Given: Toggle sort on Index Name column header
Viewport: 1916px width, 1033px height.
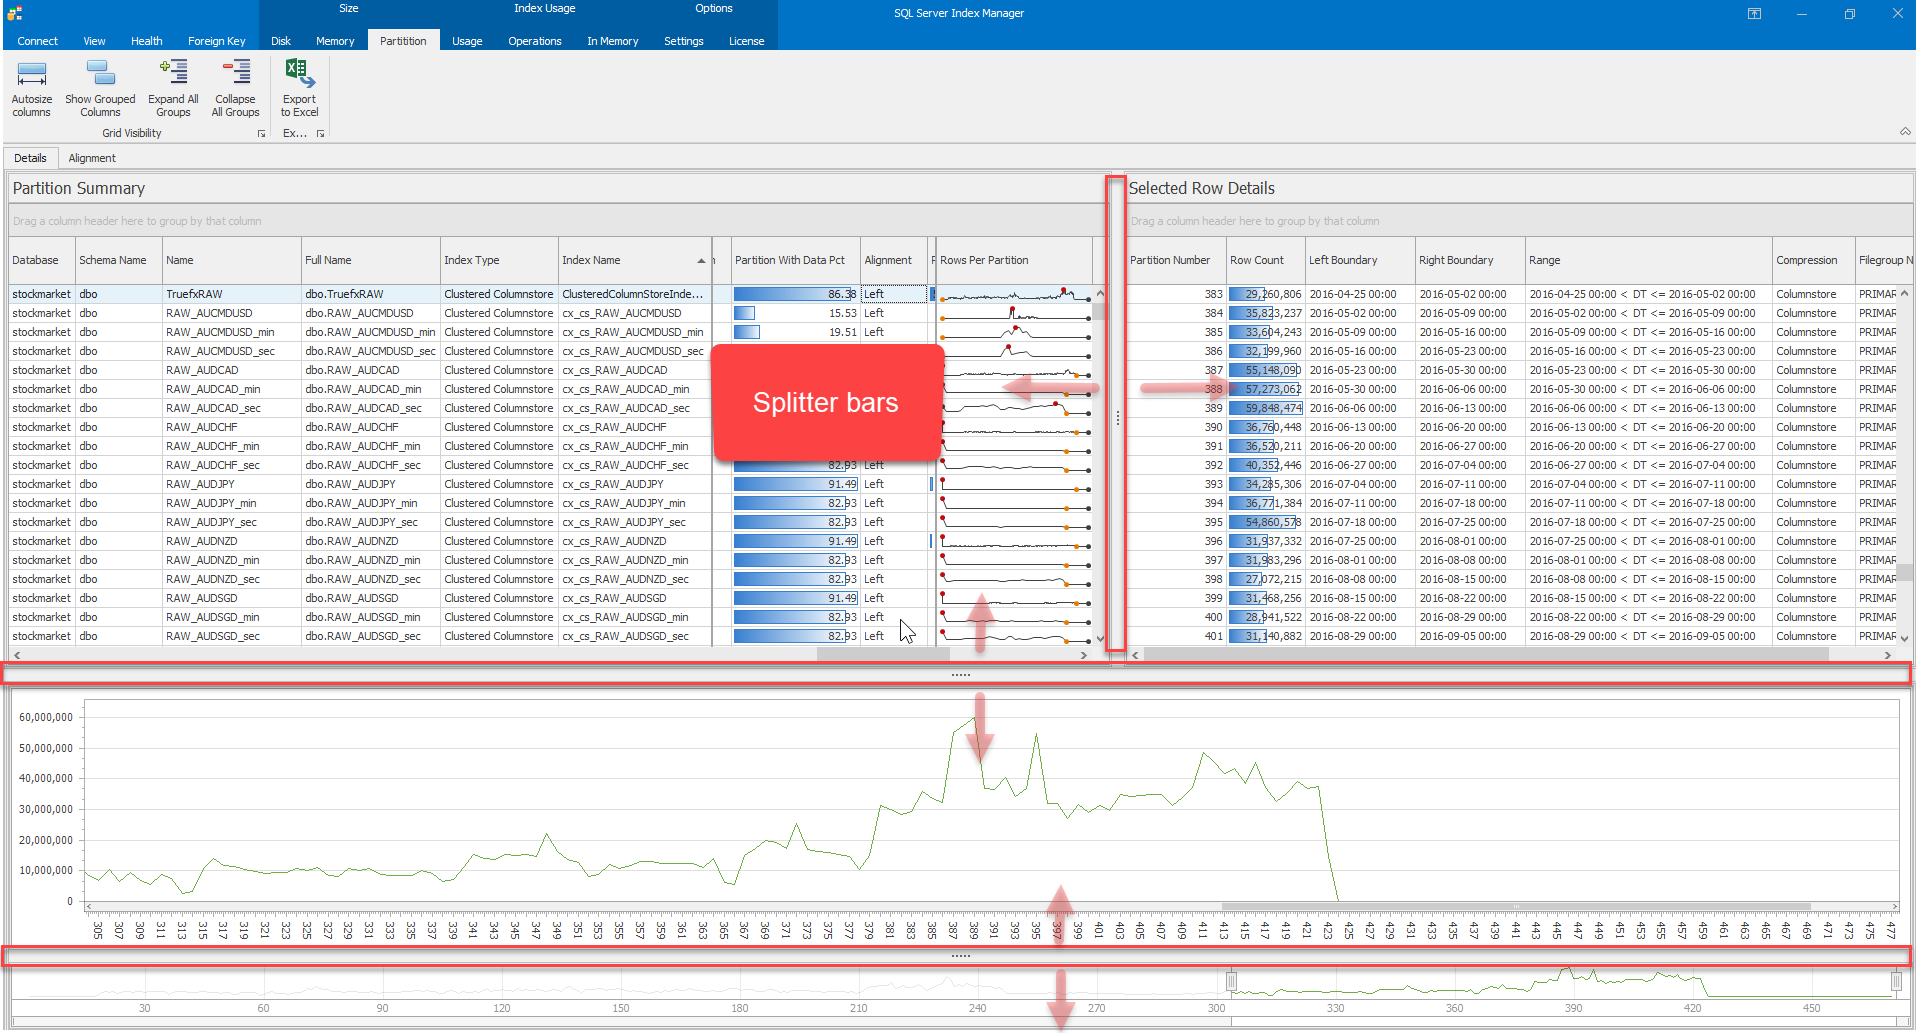Looking at the screenshot, I should [635, 260].
